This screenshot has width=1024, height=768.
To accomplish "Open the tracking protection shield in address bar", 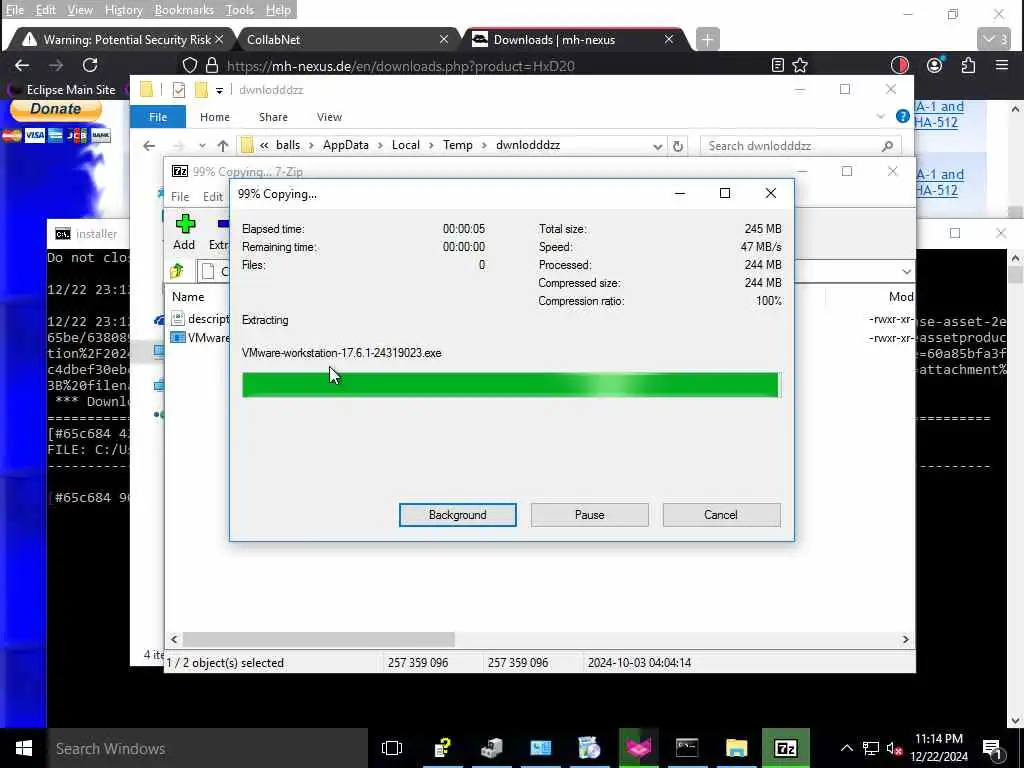I will [x=189, y=65].
